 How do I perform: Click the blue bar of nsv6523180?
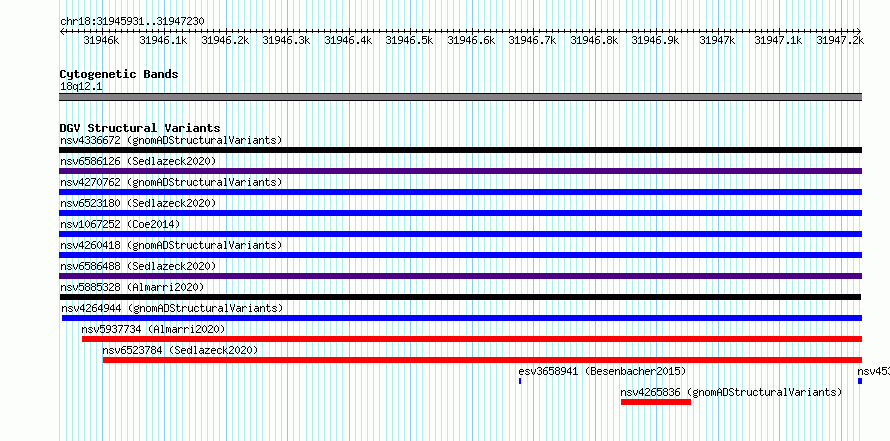coord(460,213)
